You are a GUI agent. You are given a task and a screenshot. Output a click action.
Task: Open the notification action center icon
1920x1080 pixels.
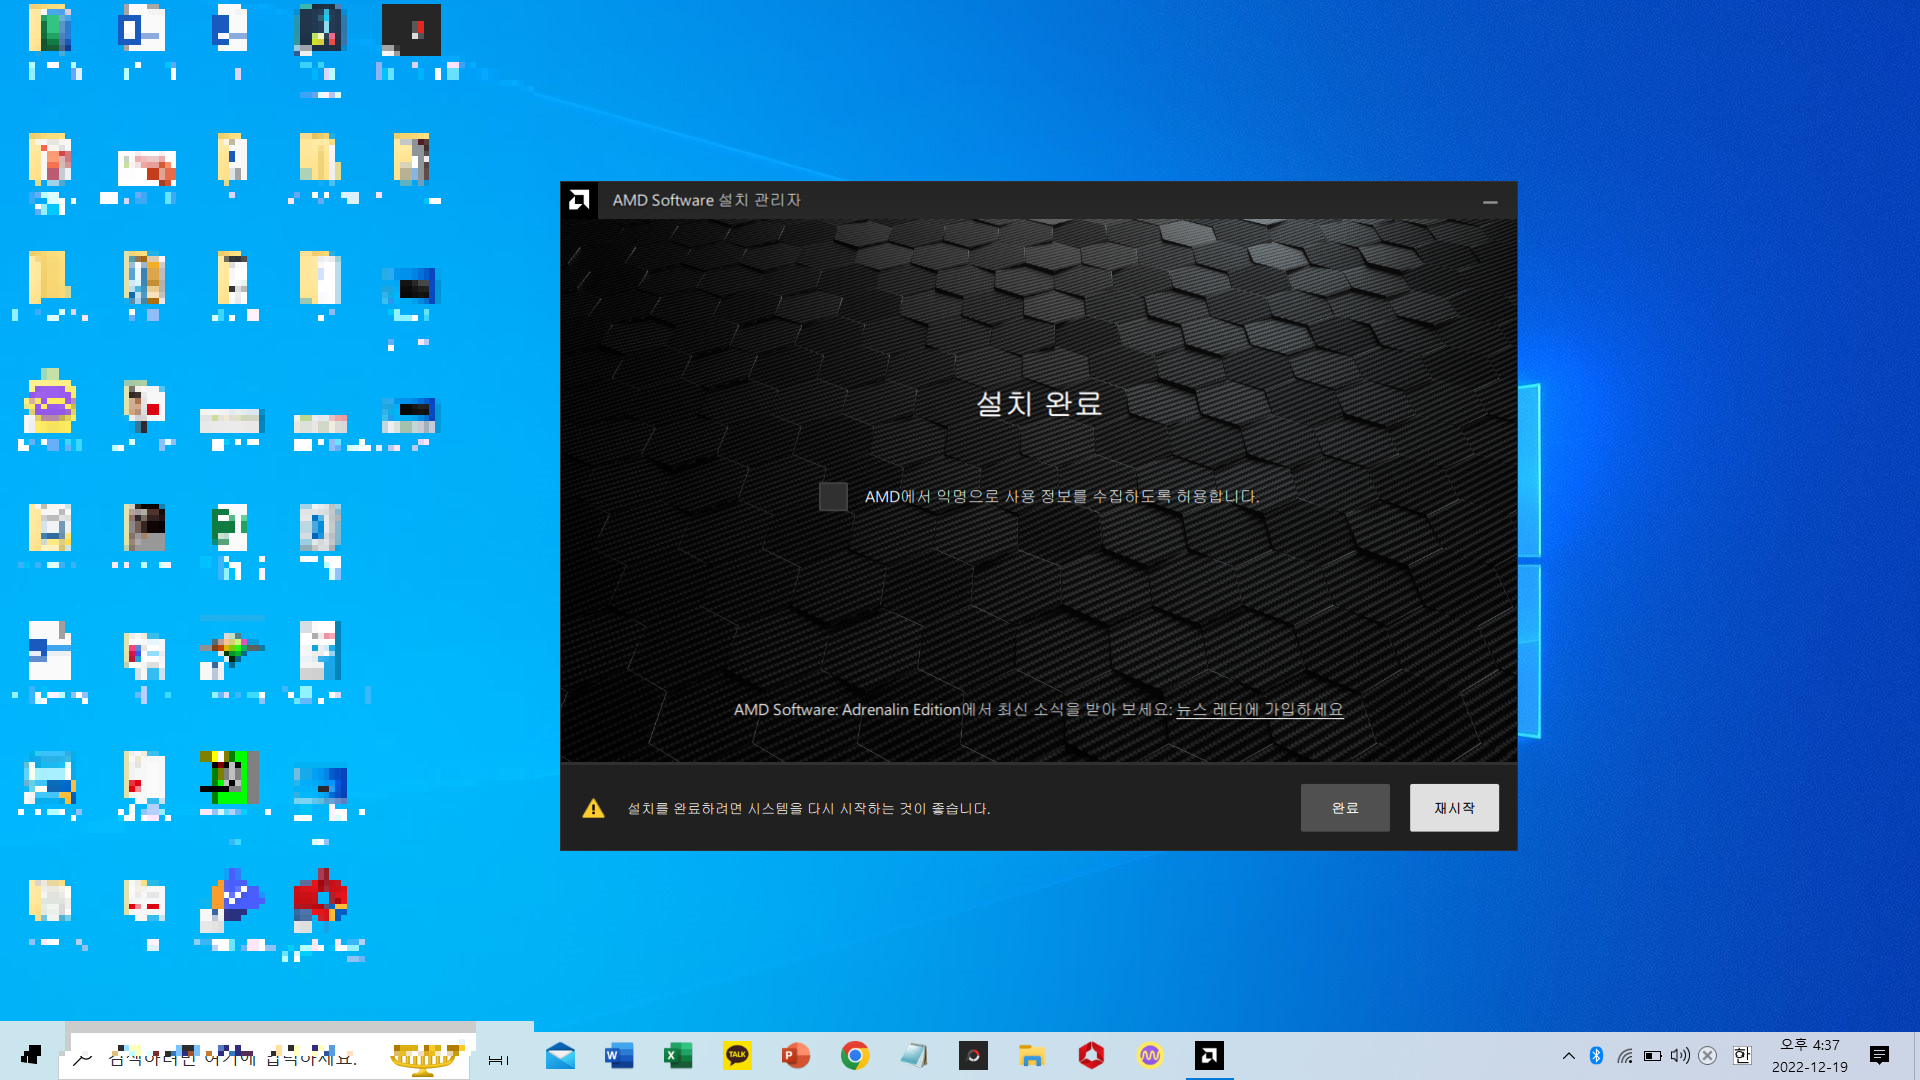[1880, 1056]
